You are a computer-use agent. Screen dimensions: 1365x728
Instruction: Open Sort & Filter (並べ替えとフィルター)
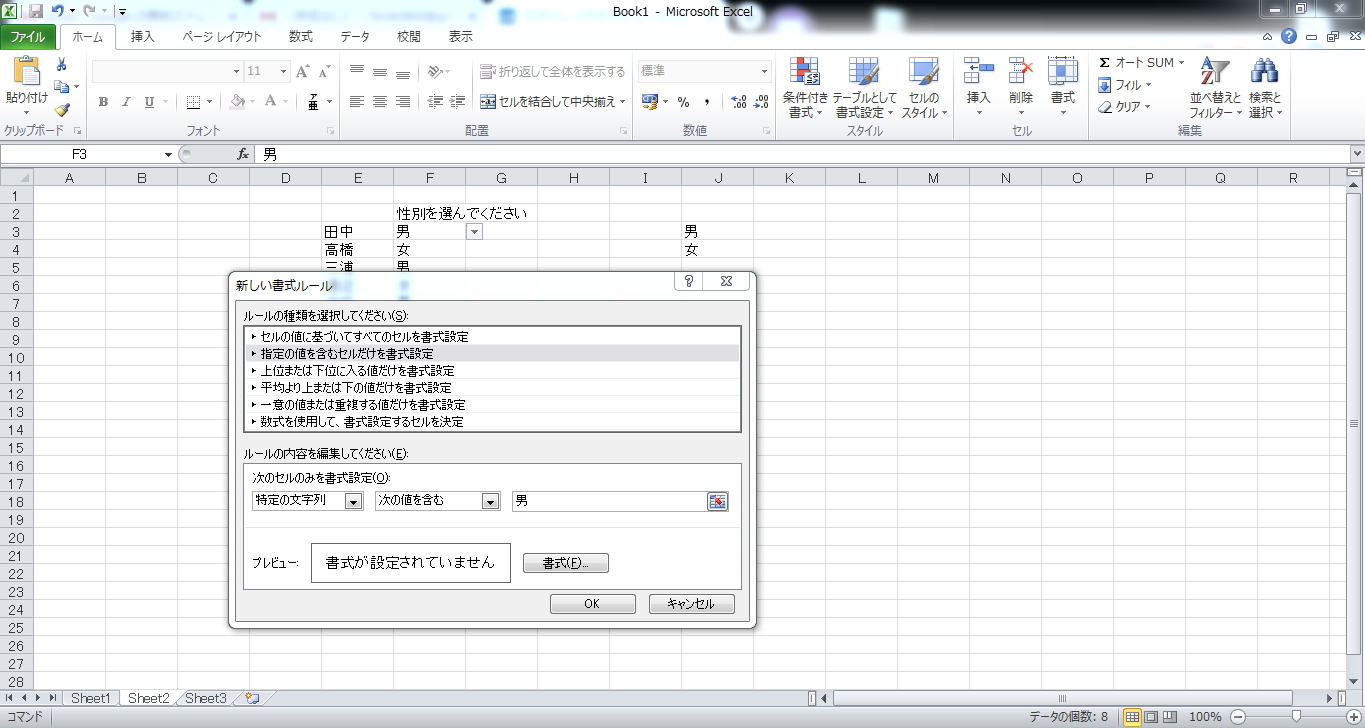point(1215,88)
